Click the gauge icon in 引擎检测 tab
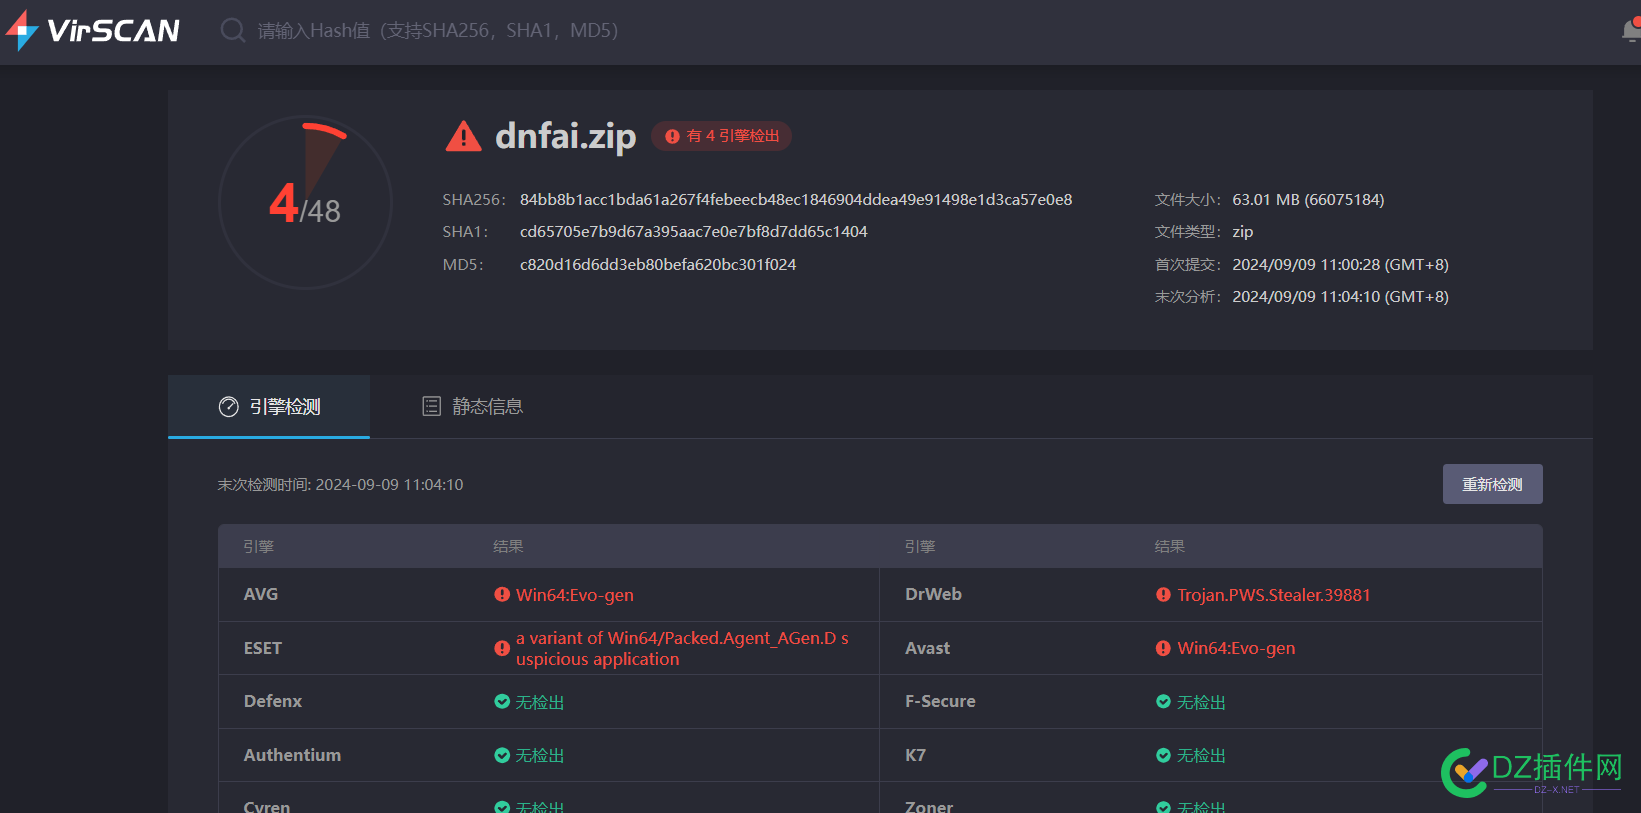 (x=229, y=406)
